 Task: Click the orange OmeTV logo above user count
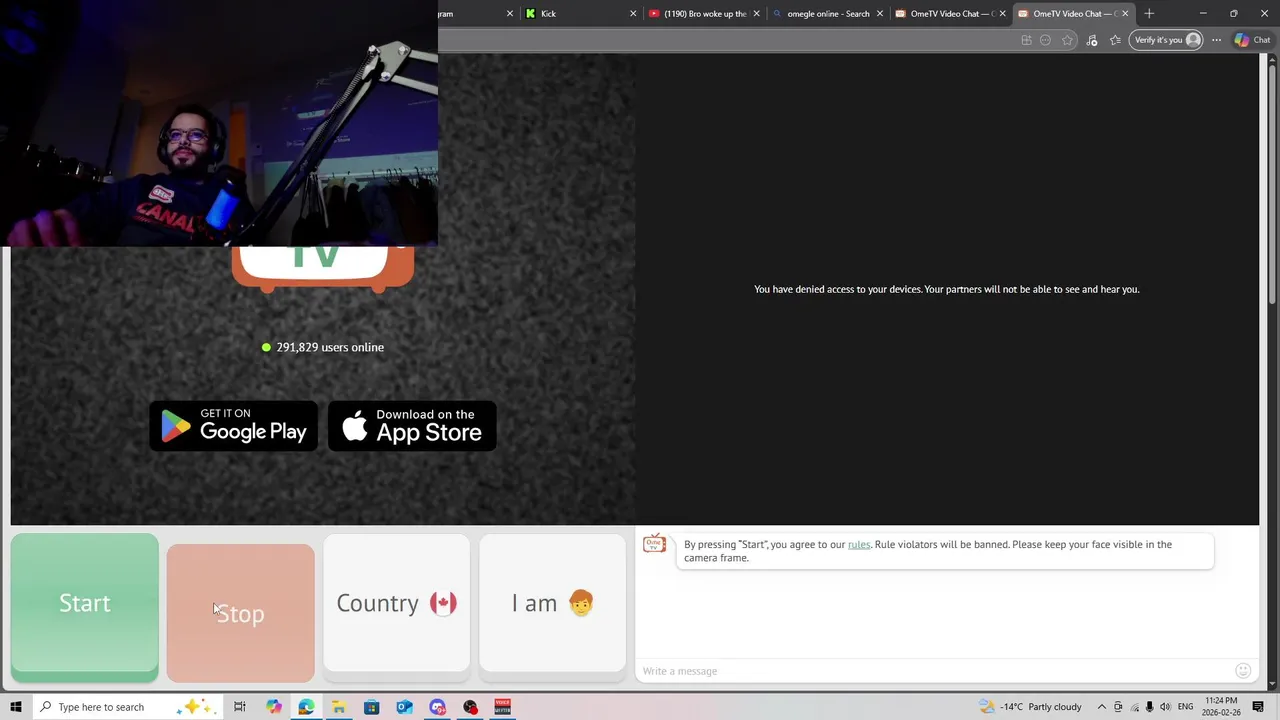pos(323,268)
